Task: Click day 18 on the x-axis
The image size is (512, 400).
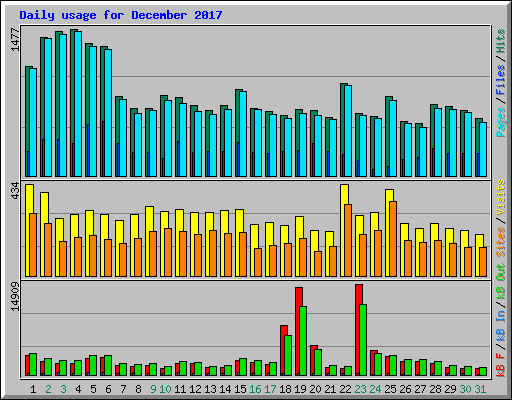Action: (x=285, y=389)
